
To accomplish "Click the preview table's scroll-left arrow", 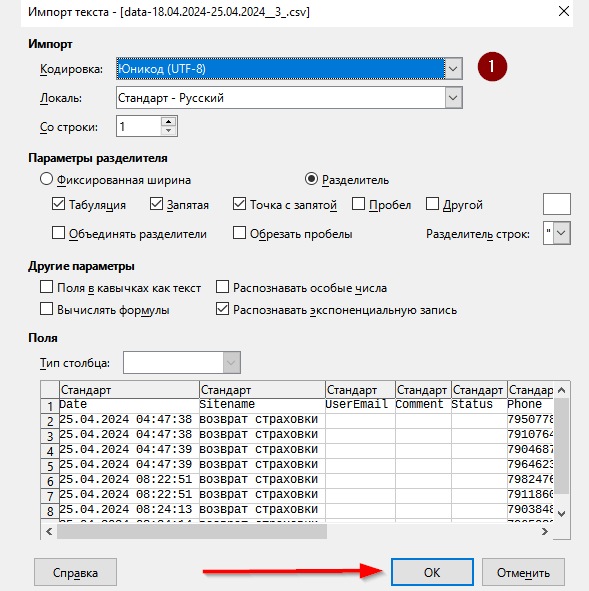I will tap(49, 531).
